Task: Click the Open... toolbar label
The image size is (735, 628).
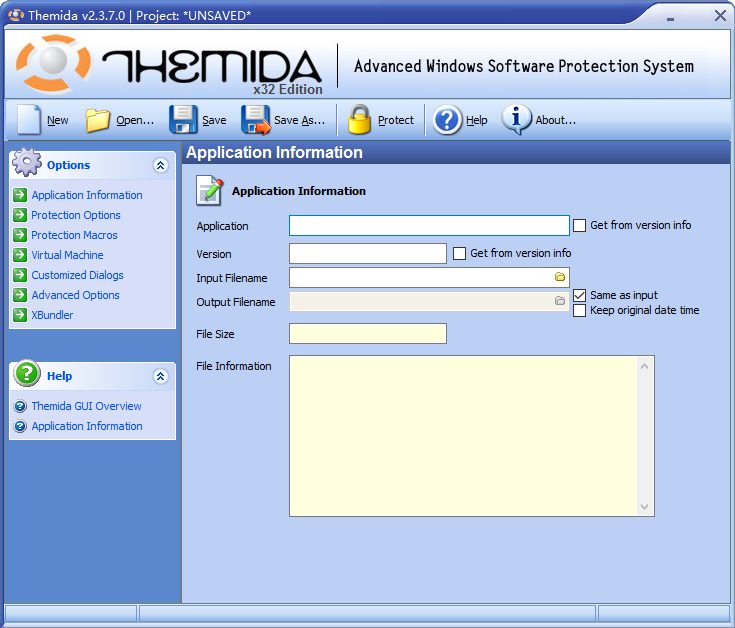Action: pyautogui.click(x=135, y=120)
